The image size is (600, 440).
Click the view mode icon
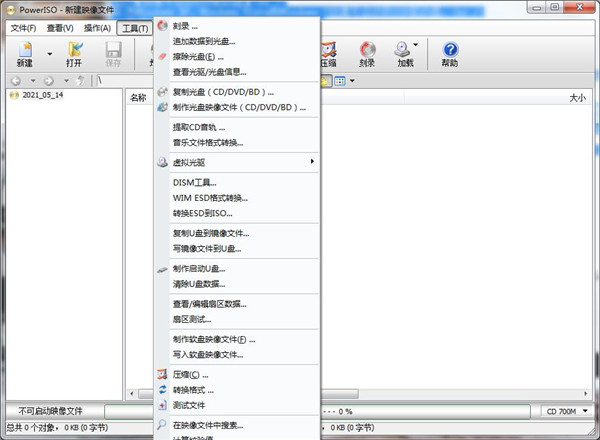pos(340,81)
